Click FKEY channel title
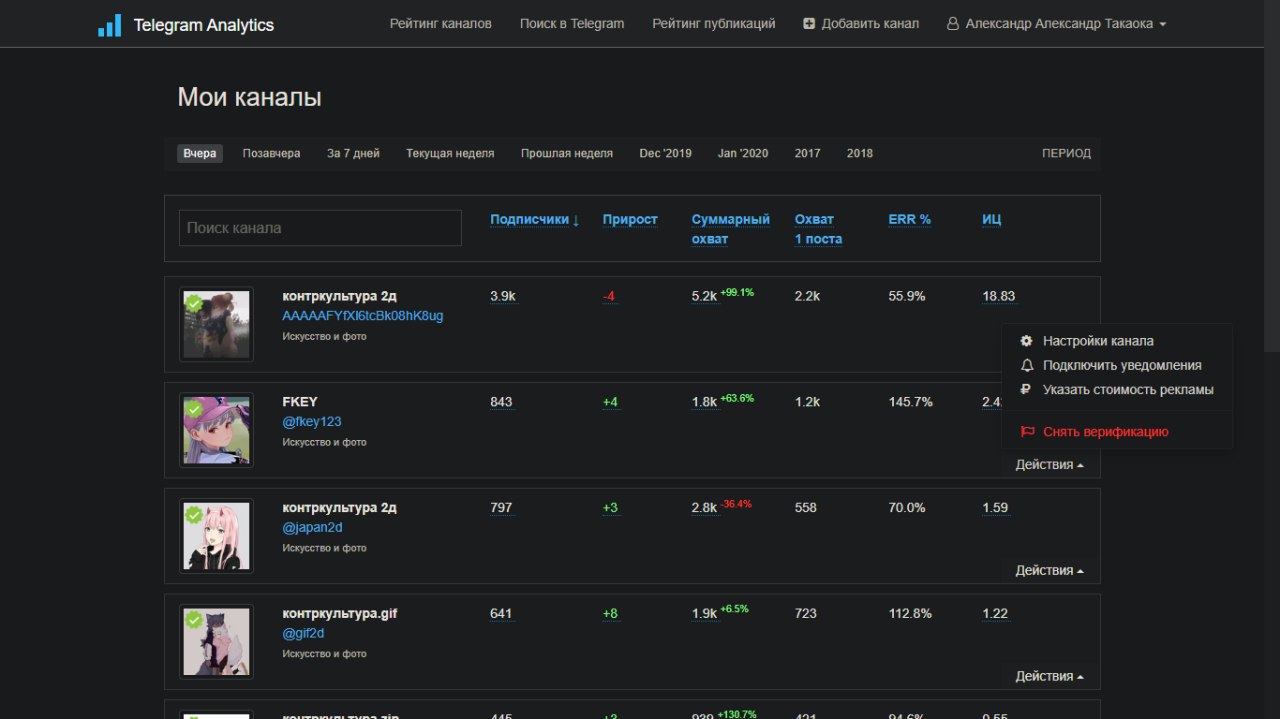This screenshot has width=1280, height=719. 300,402
